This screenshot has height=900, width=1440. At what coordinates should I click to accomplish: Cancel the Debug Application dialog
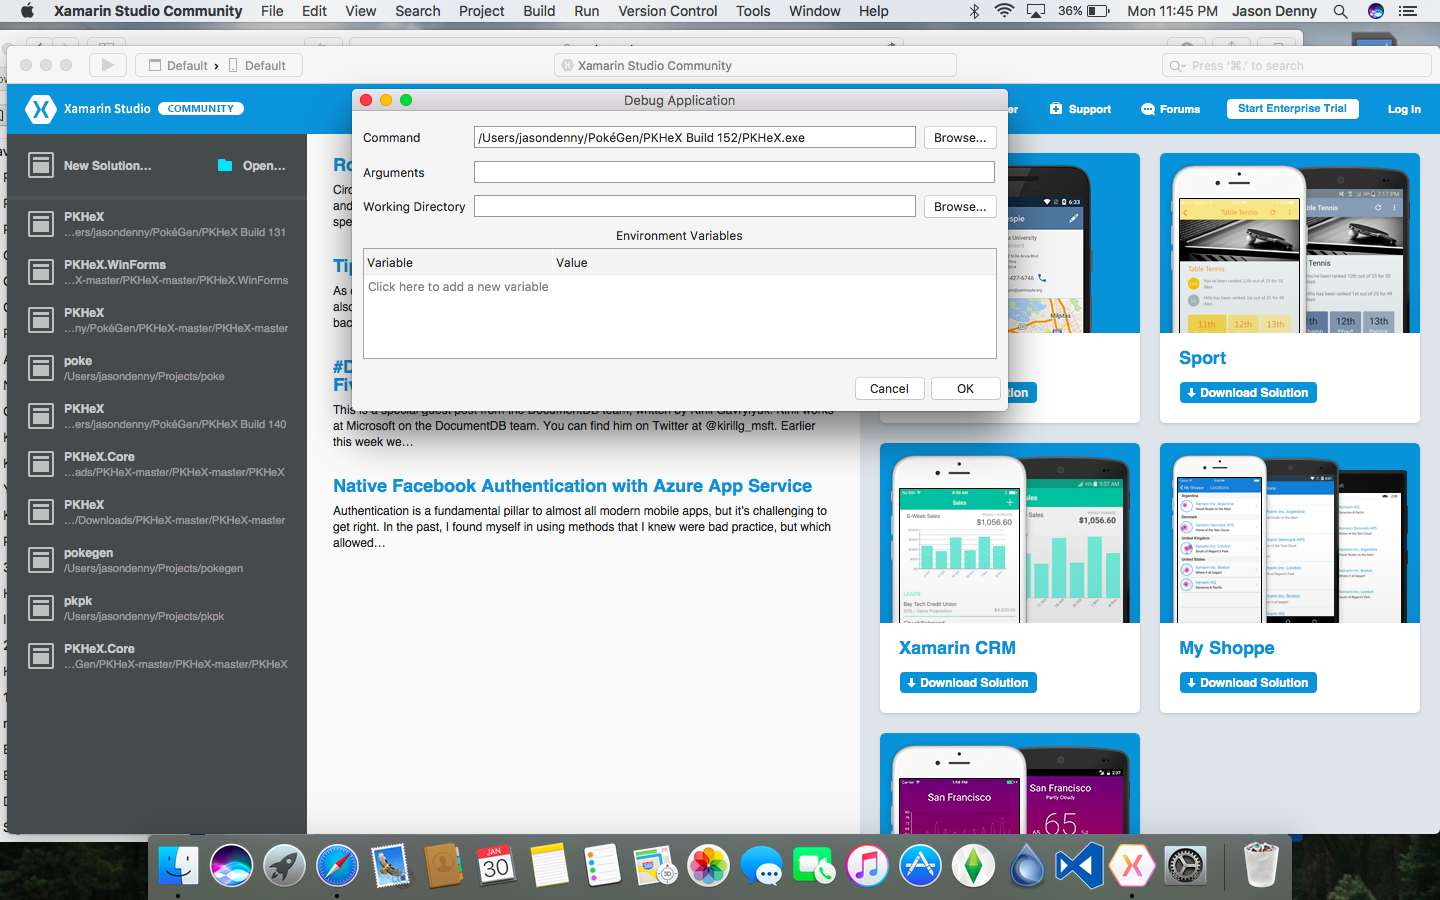pyautogui.click(x=889, y=389)
